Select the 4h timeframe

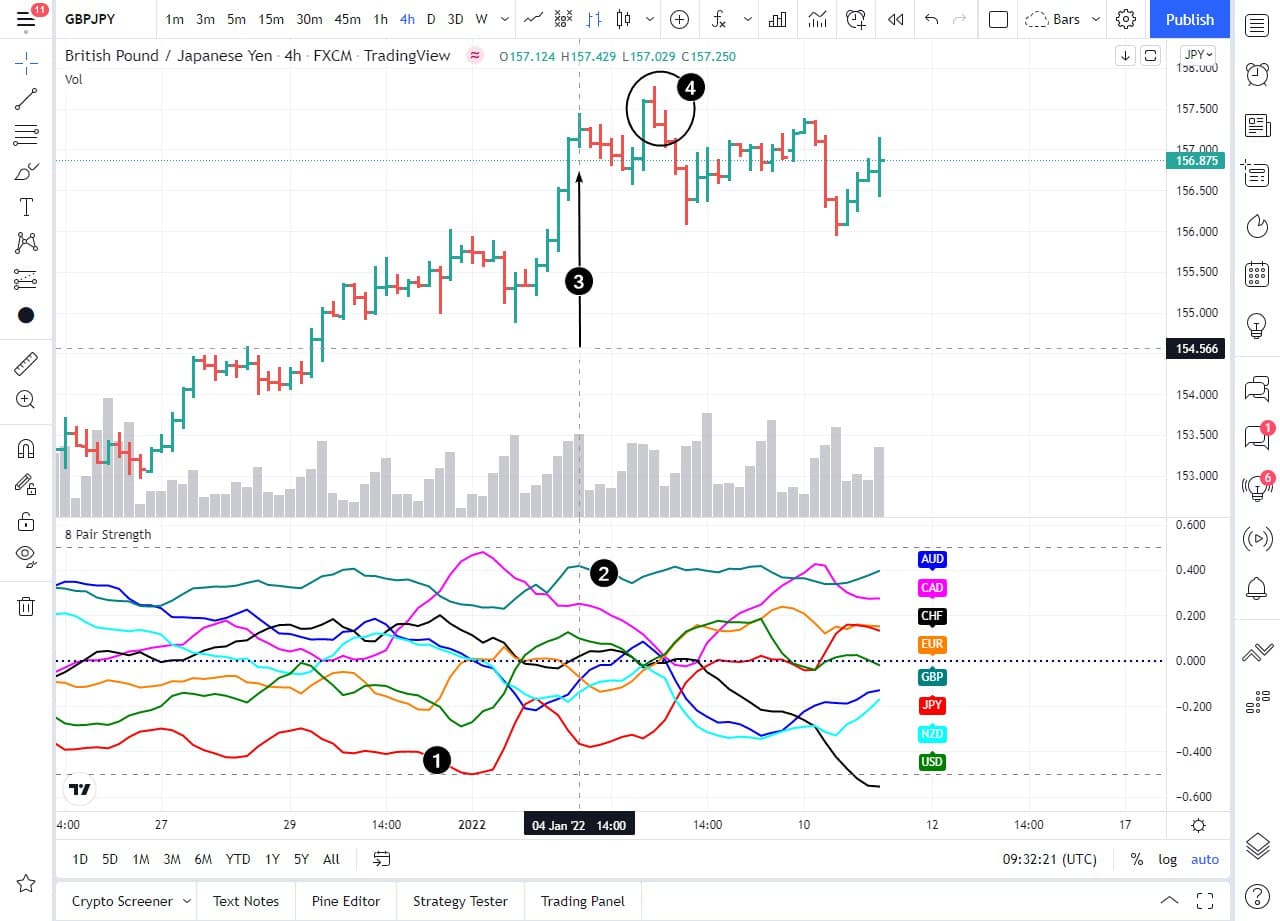click(407, 19)
